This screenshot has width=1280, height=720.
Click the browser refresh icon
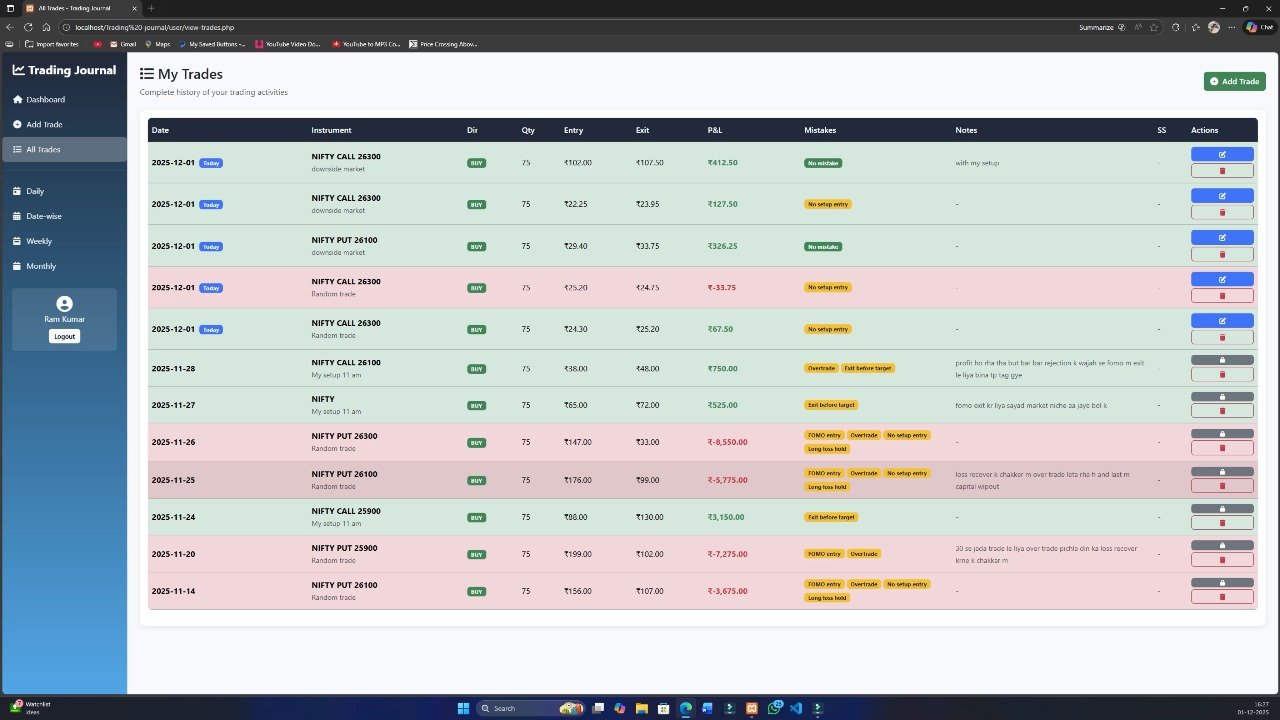pyautogui.click(x=29, y=27)
